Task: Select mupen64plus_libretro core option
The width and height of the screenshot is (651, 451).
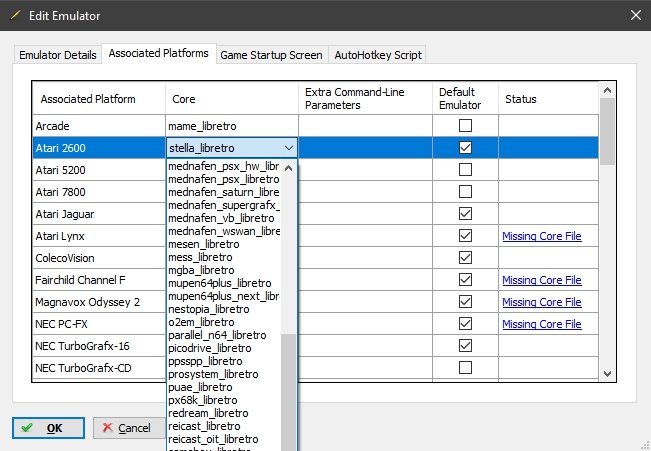Action: tap(224, 283)
